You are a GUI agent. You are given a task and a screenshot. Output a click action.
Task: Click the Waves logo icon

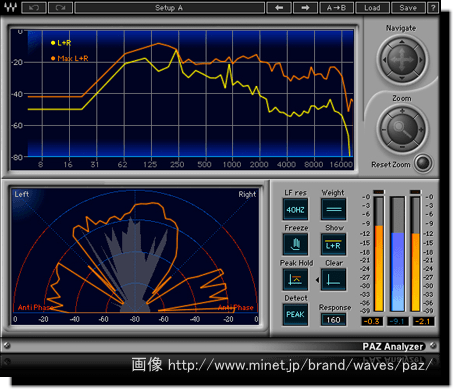coord(10,7)
